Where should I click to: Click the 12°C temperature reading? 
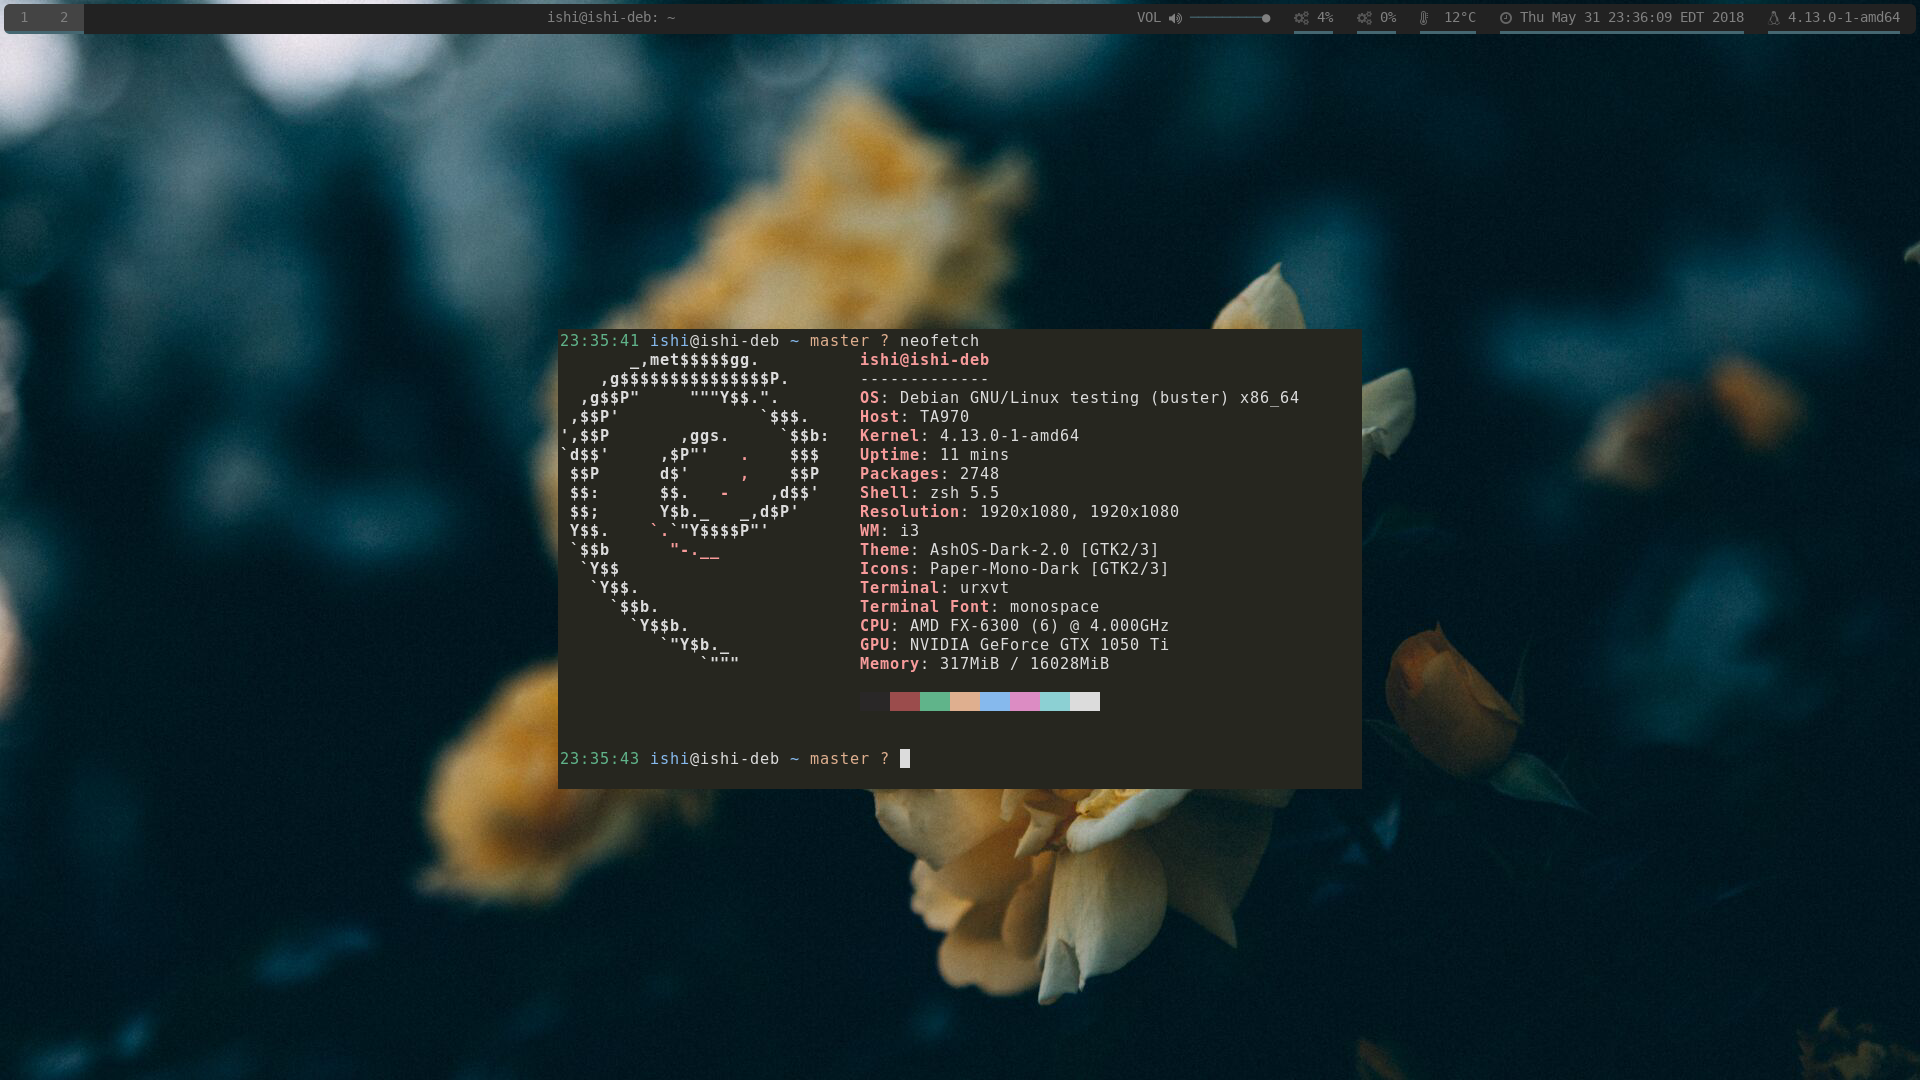coord(1459,18)
